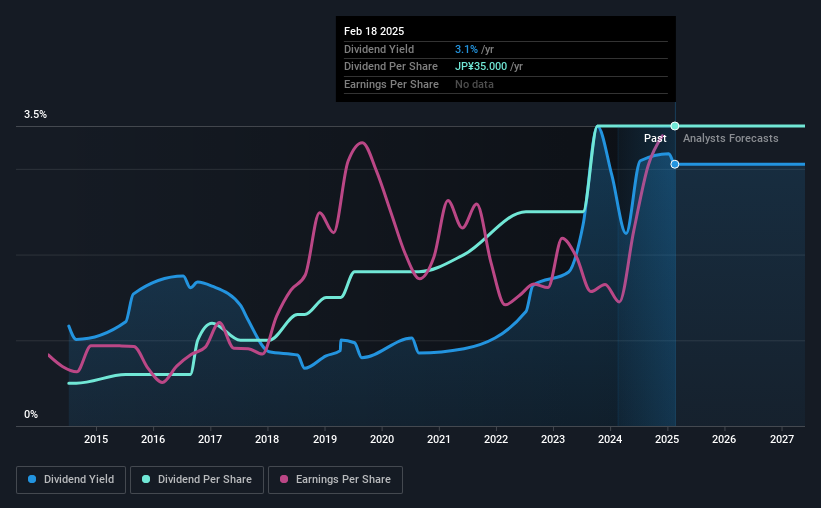Screen dimensions: 821x508
Task: Click the 2017 x-axis label
Action: tap(210, 439)
